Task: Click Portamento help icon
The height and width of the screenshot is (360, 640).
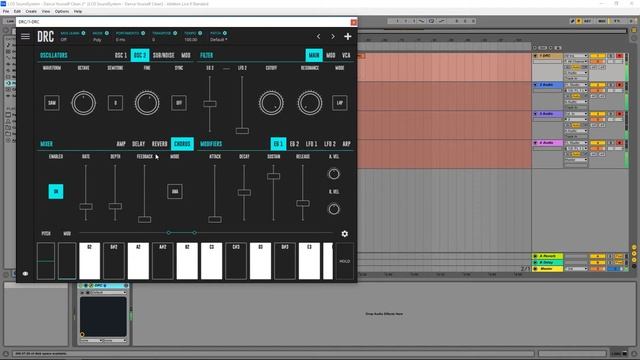Action: click(143, 33)
